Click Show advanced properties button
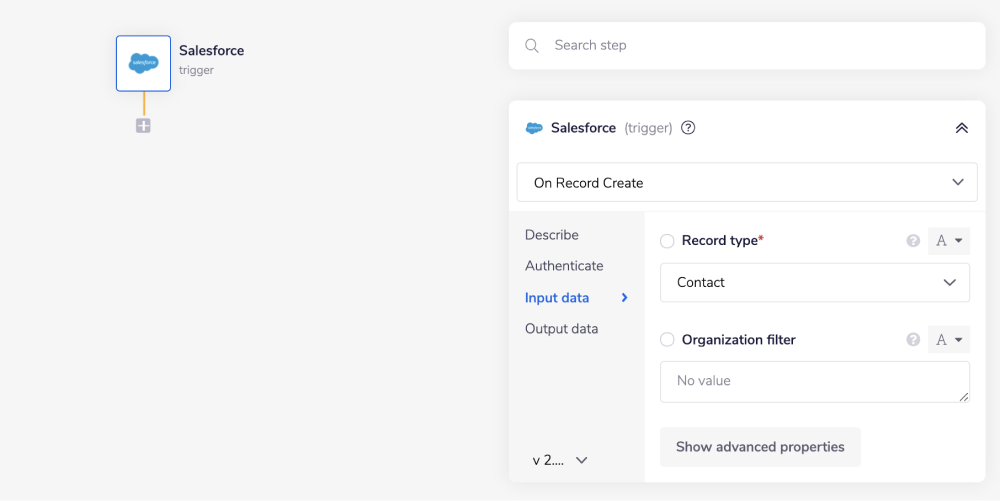The width and height of the screenshot is (1000, 501). coord(760,447)
